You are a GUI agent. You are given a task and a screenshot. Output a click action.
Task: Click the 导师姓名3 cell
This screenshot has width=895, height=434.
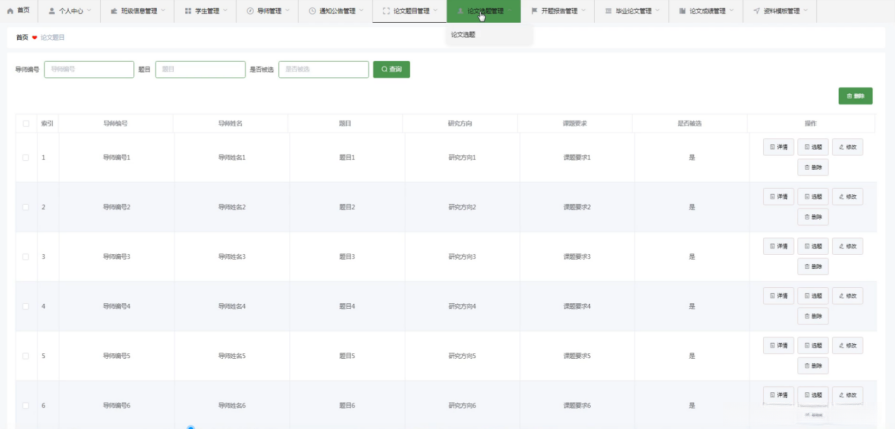(232, 256)
